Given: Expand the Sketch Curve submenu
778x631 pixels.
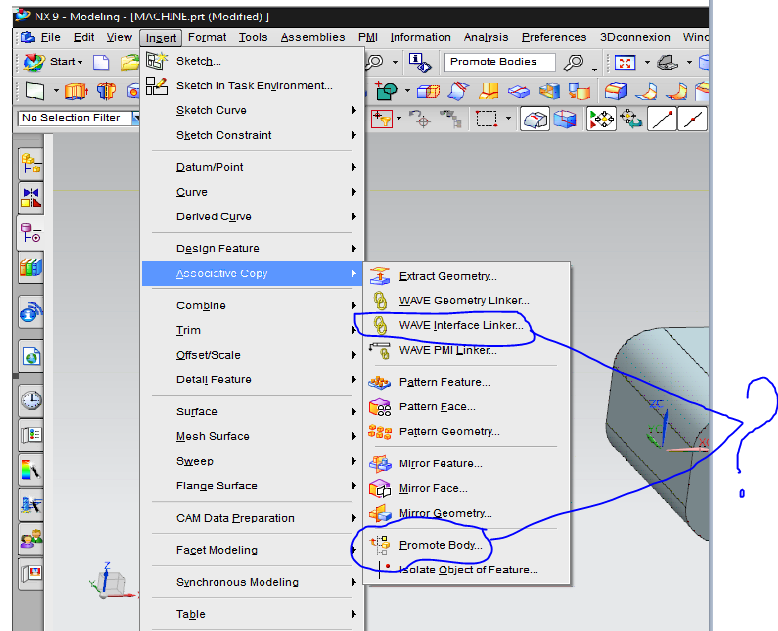Looking at the screenshot, I should coord(253,110).
